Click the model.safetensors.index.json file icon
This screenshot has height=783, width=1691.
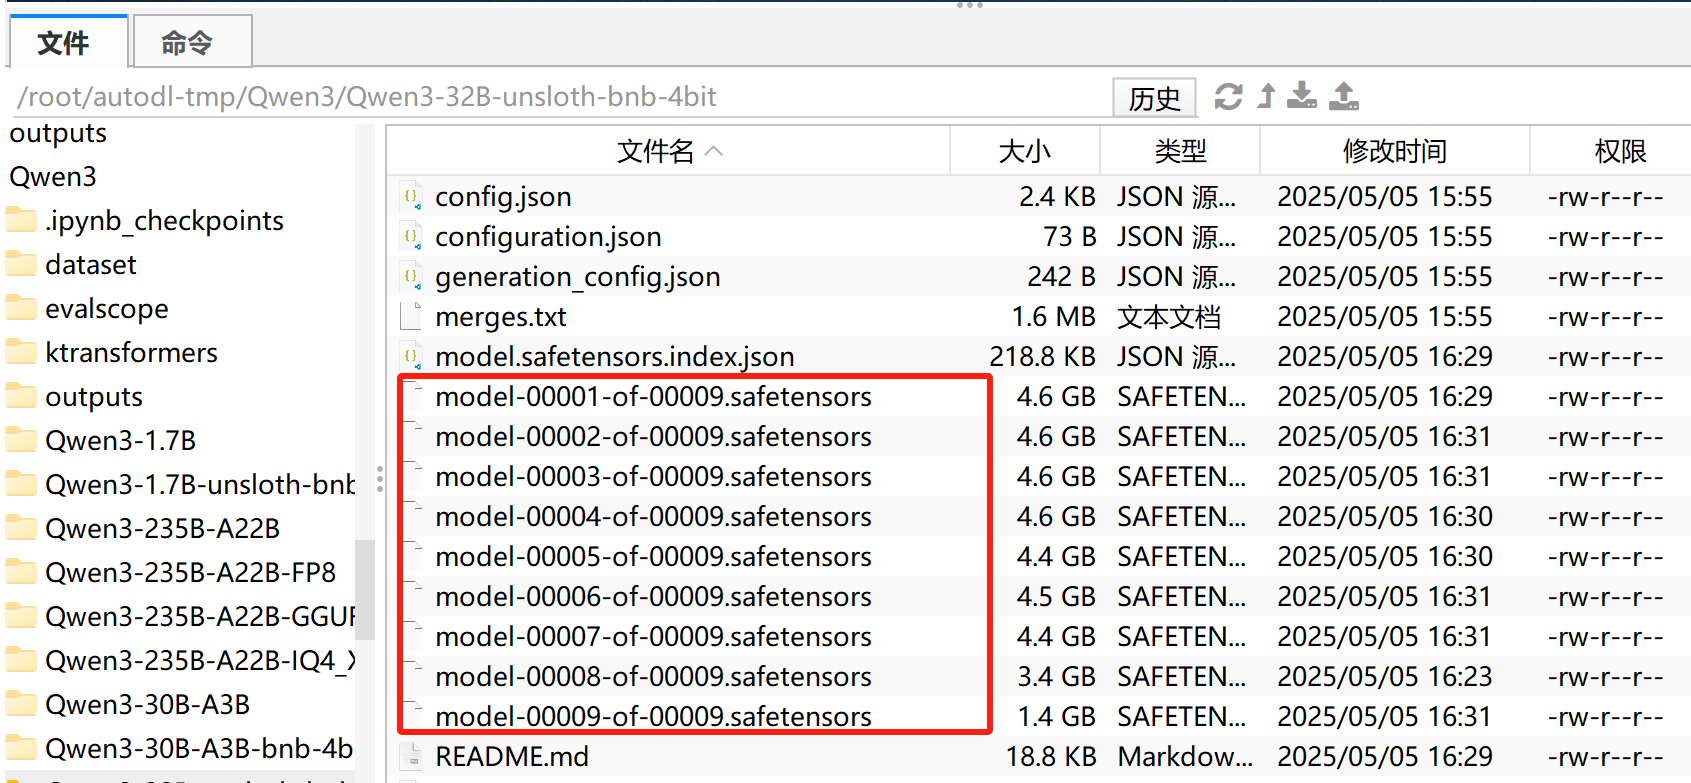pyautogui.click(x=411, y=356)
